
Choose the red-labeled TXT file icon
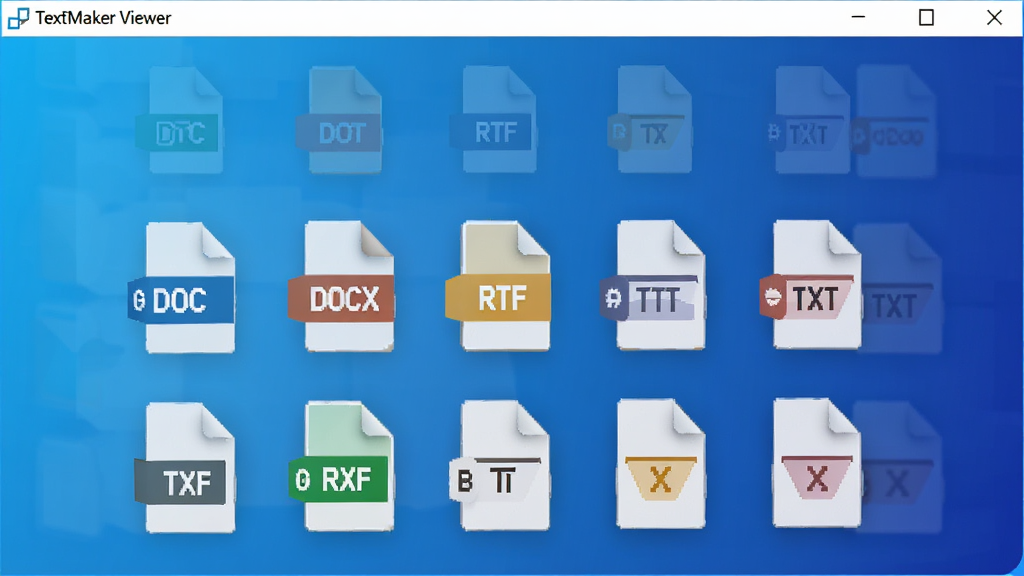(810, 284)
